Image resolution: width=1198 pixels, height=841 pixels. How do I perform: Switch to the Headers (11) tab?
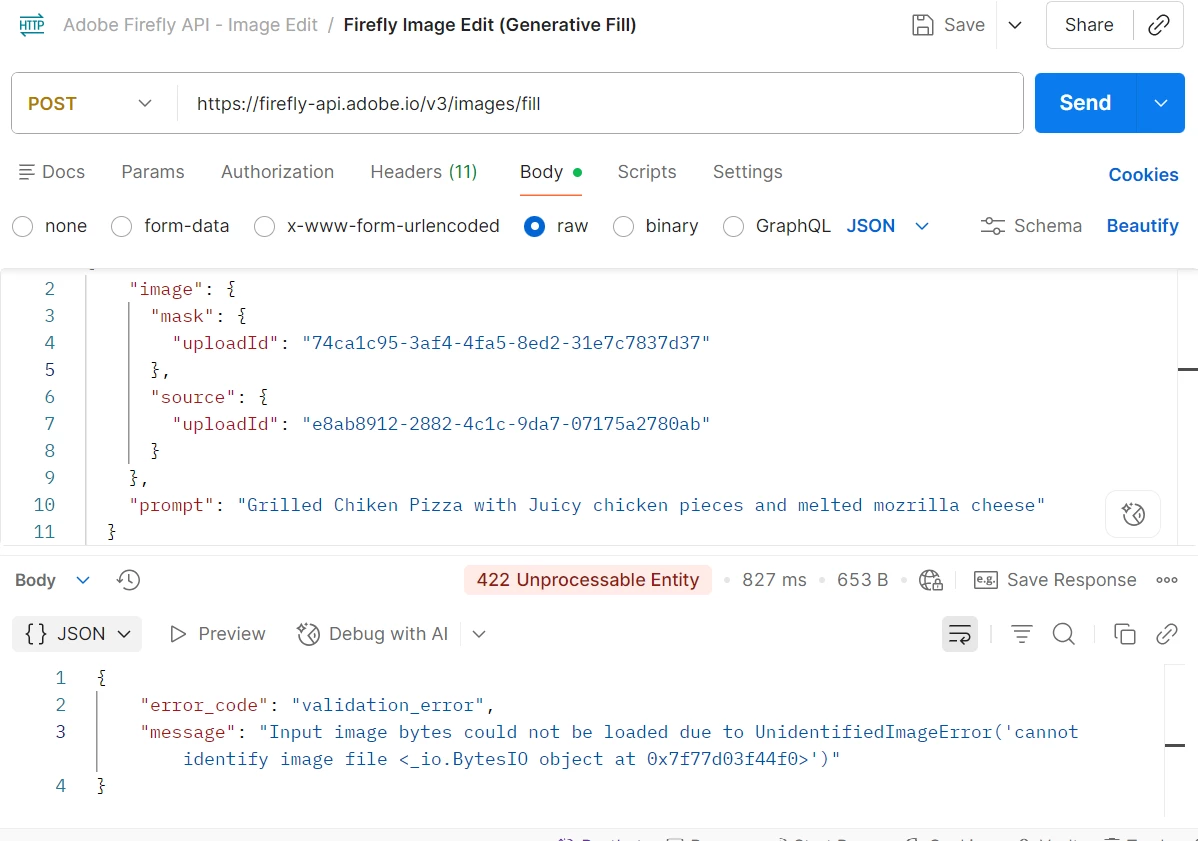pyautogui.click(x=424, y=172)
